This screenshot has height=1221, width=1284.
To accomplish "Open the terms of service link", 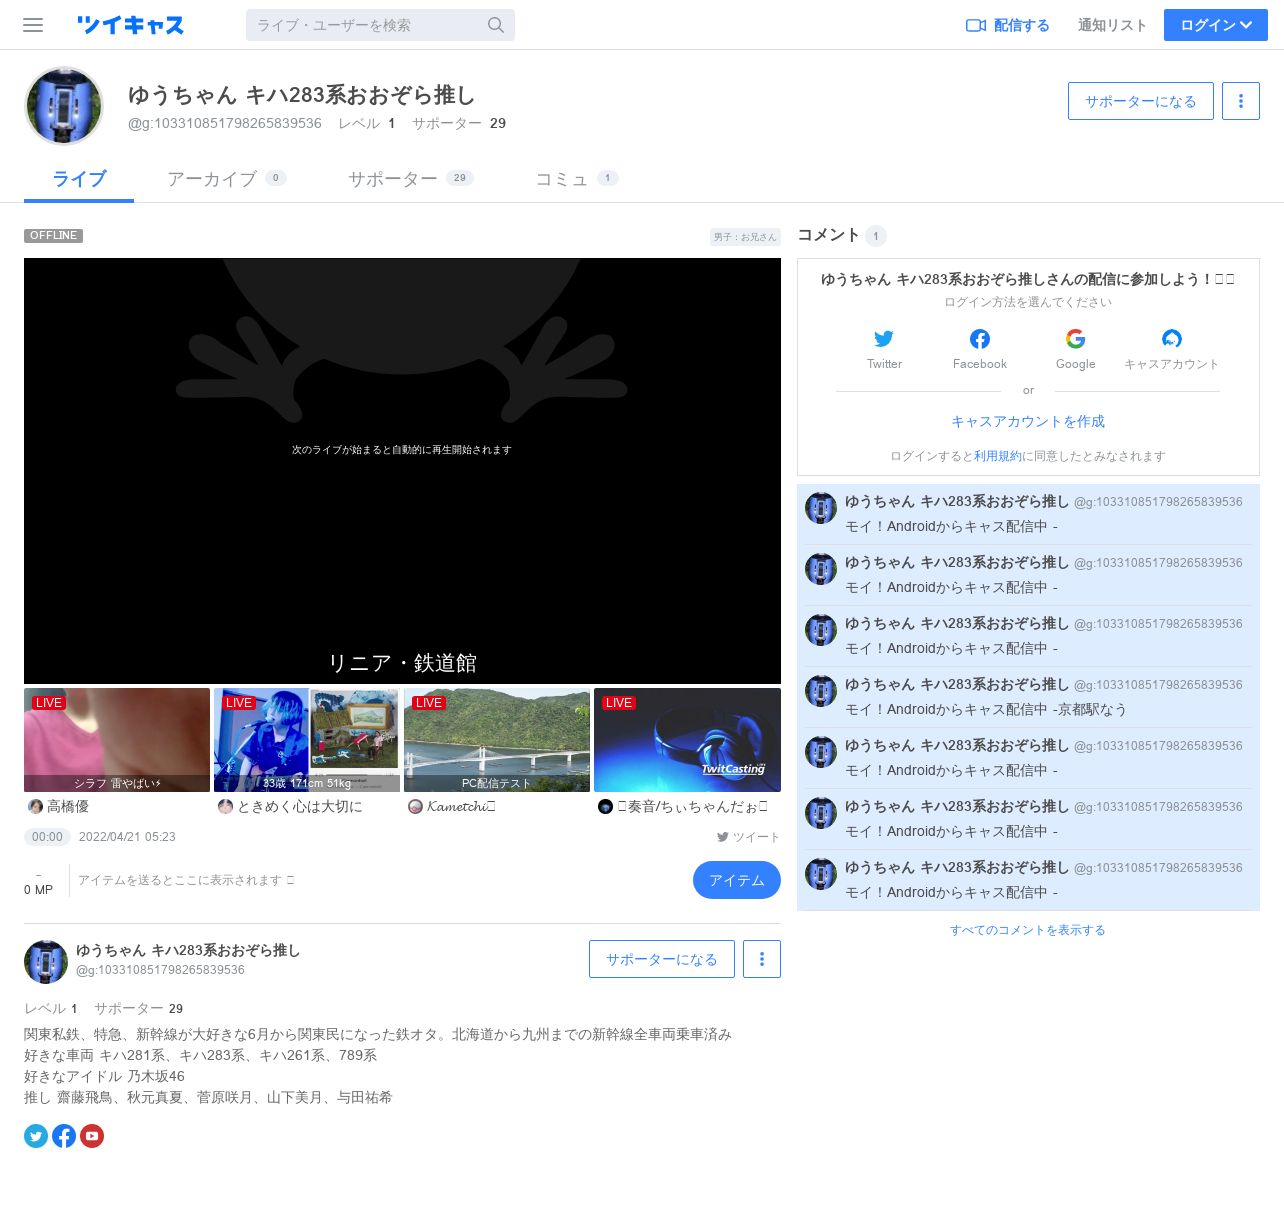I will pos(998,456).
